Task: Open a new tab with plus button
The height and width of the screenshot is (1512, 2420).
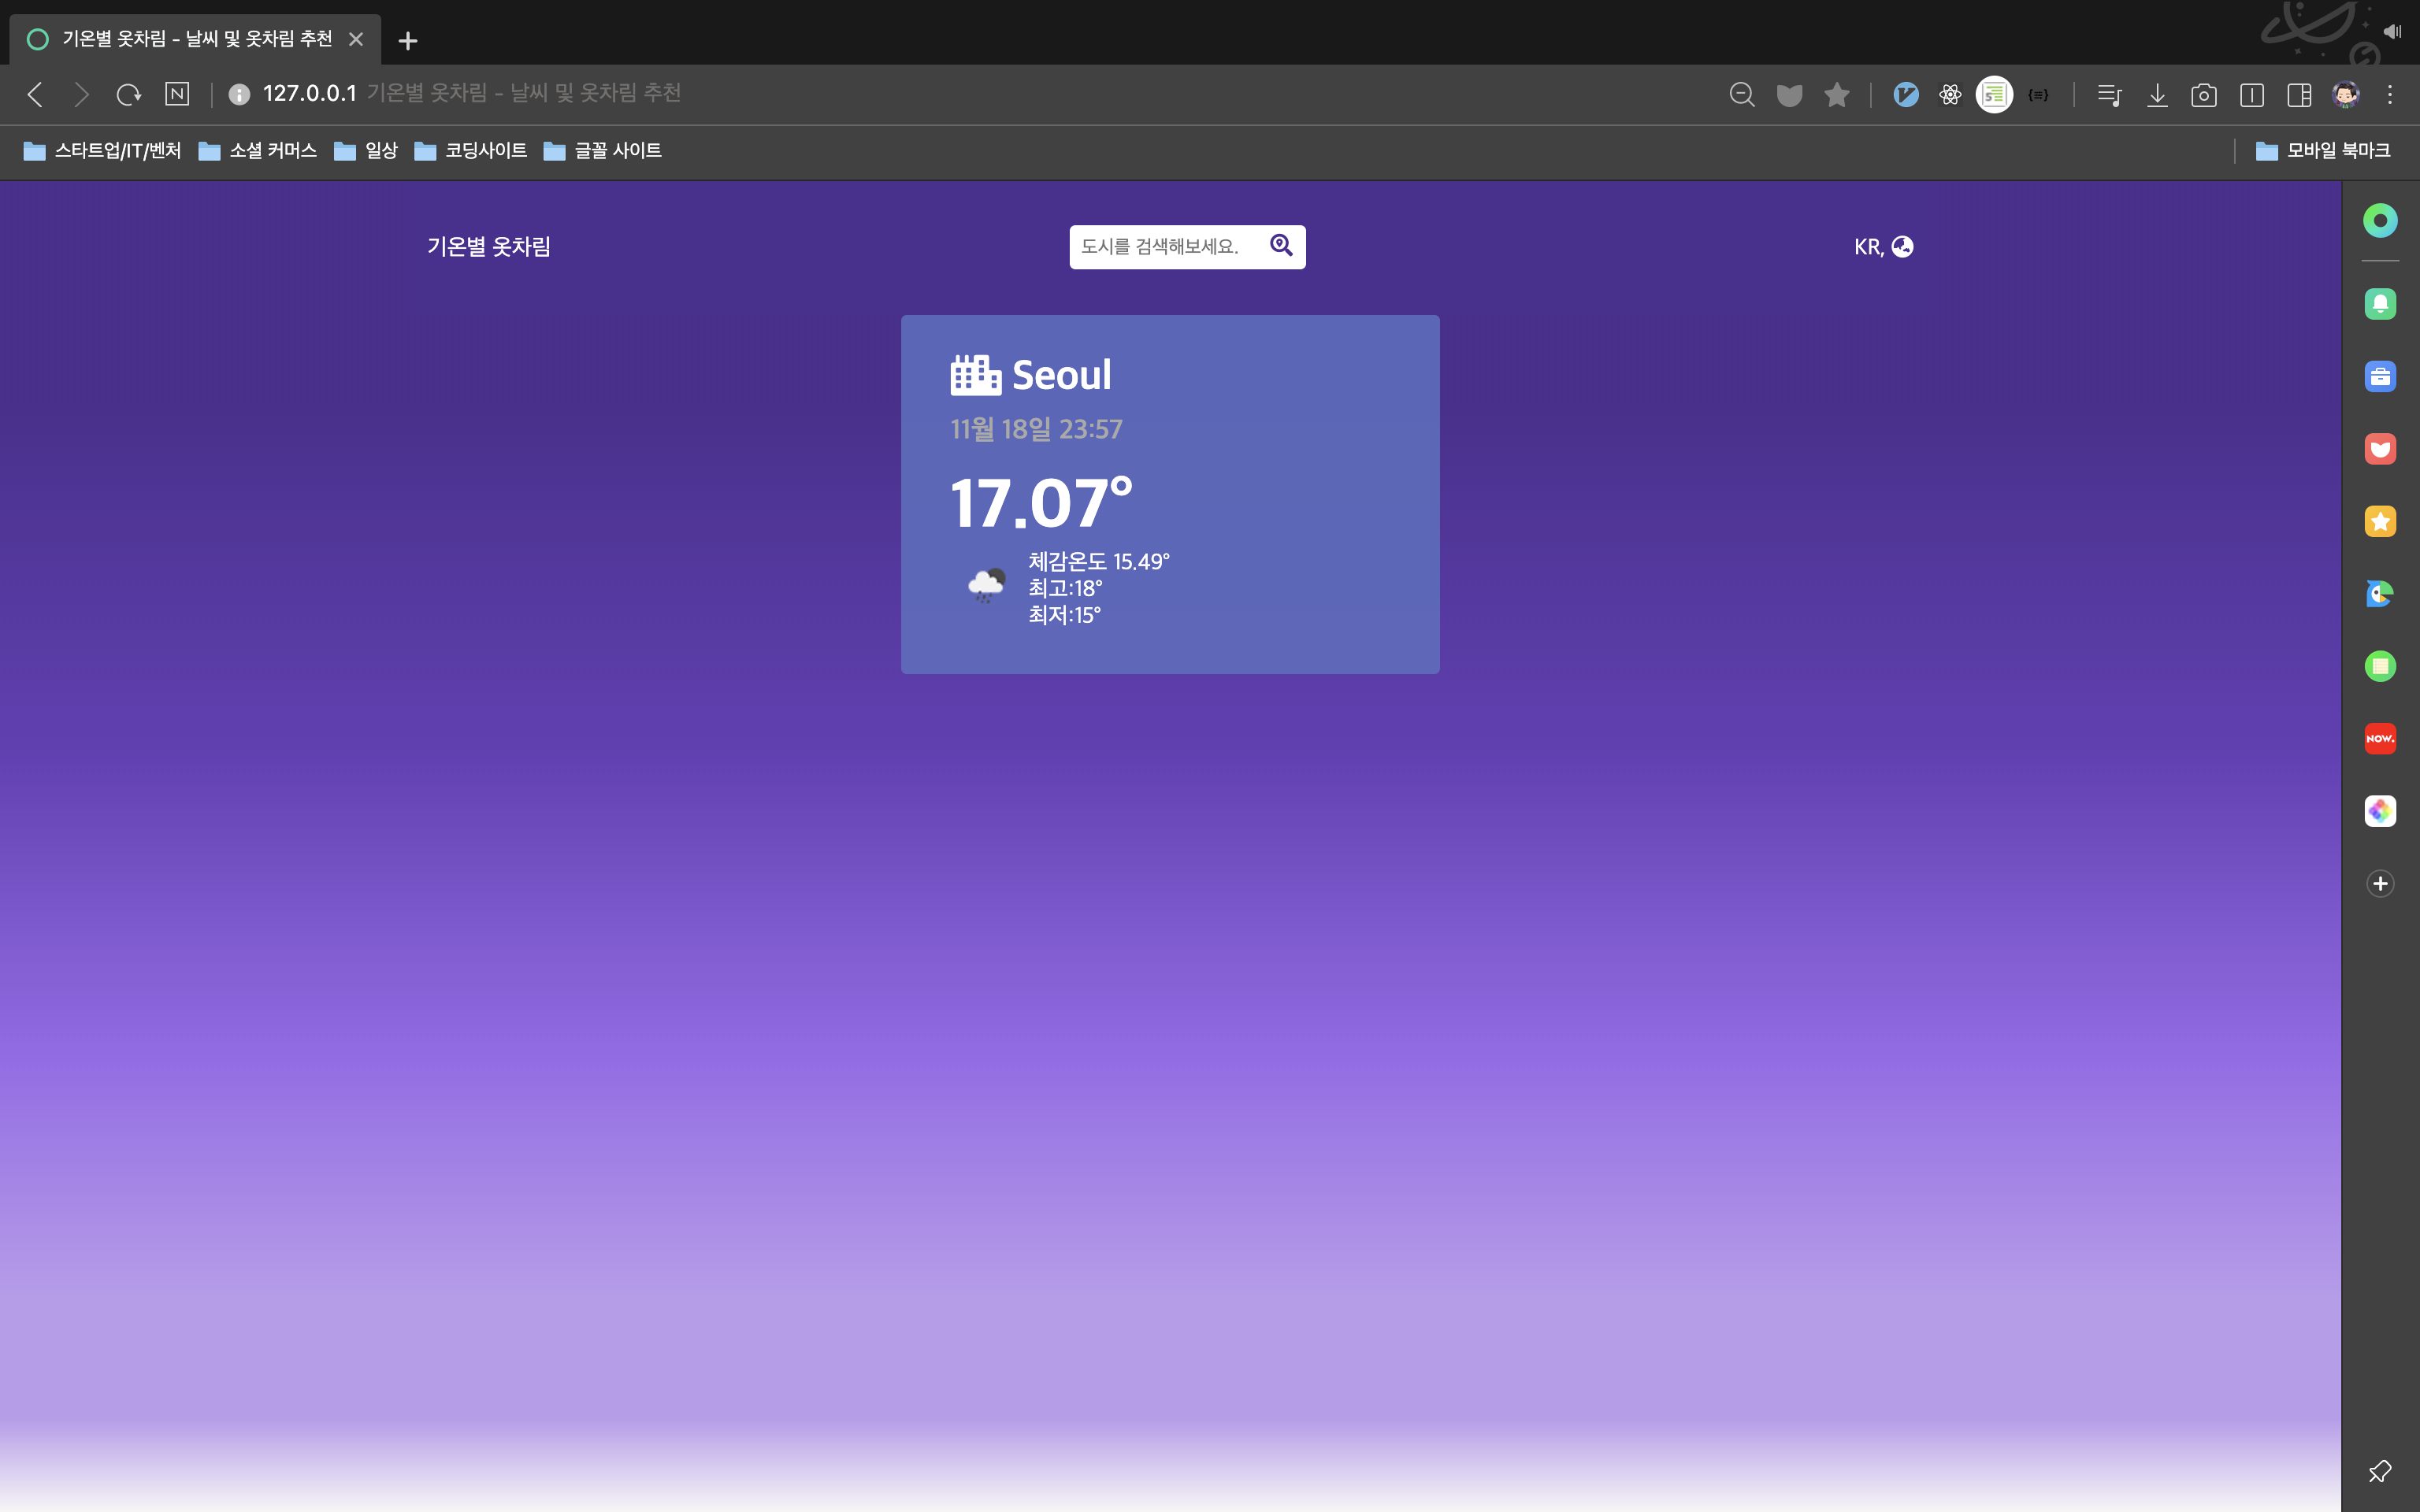Action: tap(407, 41)
